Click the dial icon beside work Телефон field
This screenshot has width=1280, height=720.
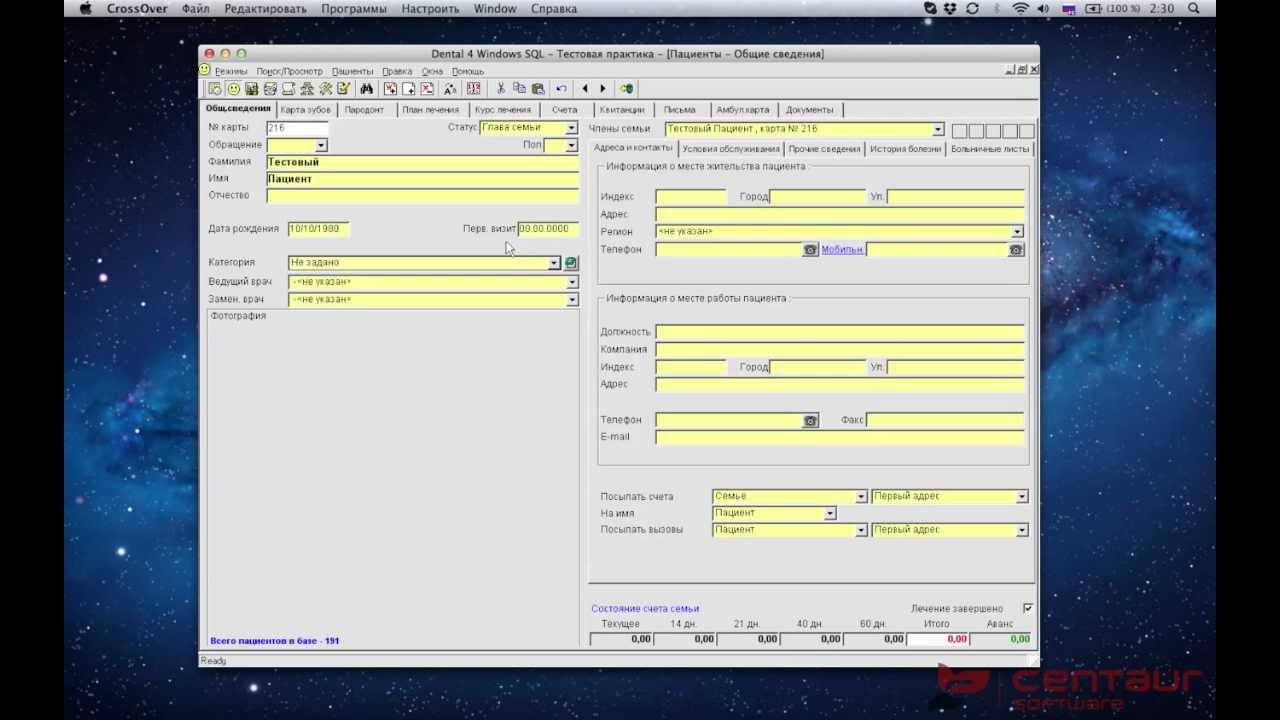811,421
